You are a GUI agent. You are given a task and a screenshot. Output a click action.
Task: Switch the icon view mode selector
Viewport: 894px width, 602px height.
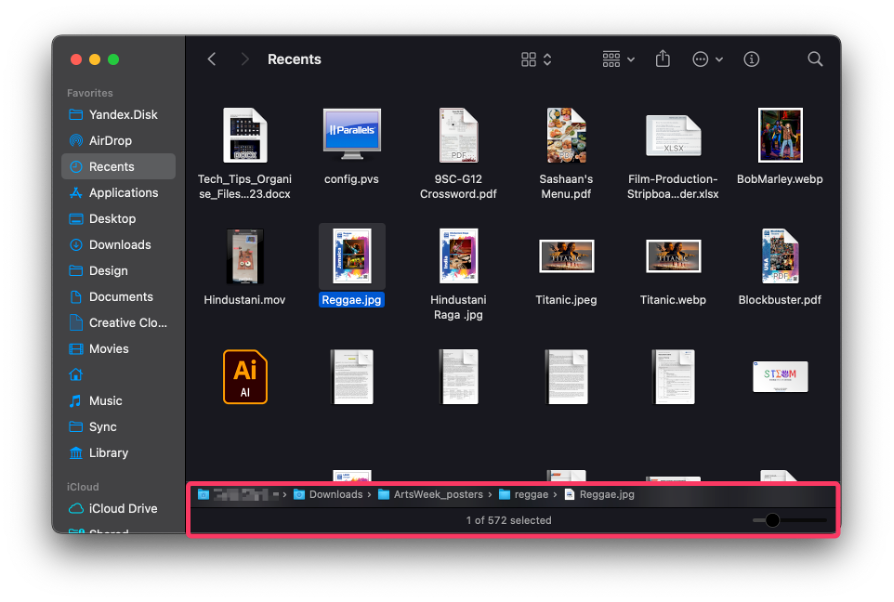536,59
